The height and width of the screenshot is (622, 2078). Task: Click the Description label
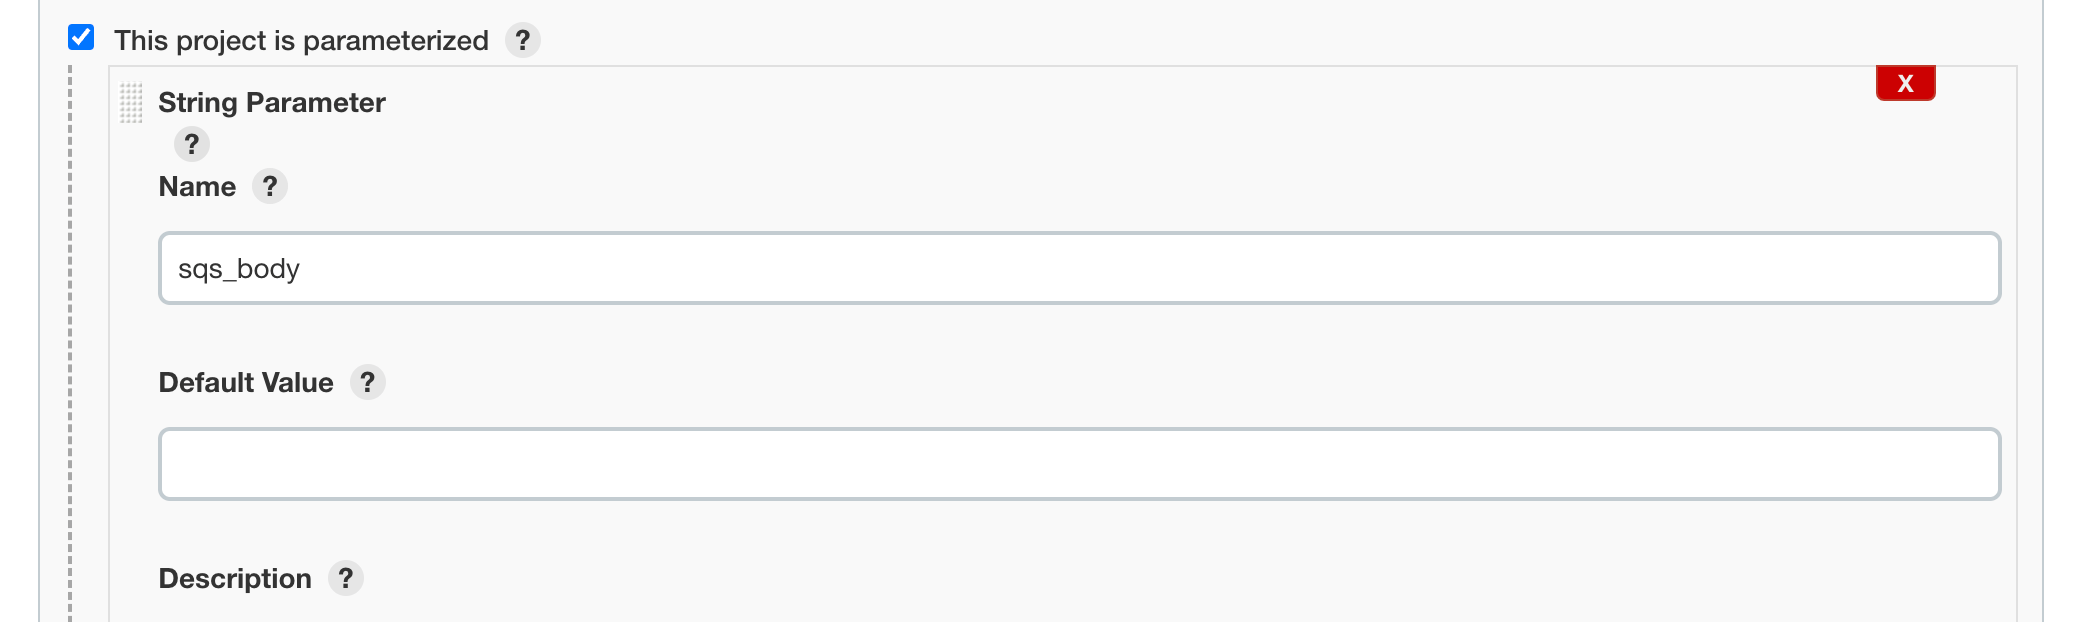click(x=235, y=578)
